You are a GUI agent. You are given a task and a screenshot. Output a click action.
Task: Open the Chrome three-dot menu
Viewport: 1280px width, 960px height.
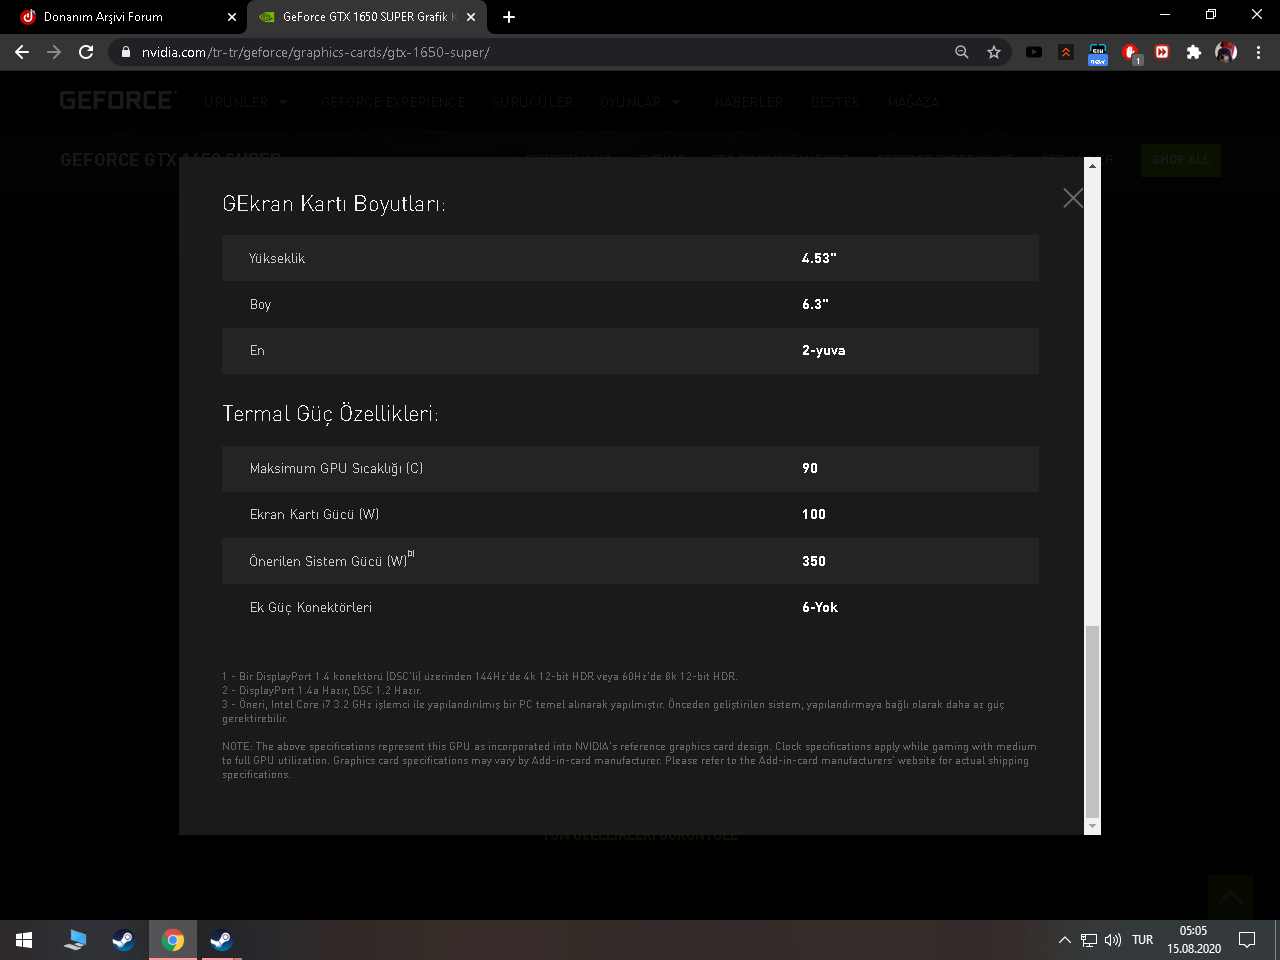(1258, 52)
